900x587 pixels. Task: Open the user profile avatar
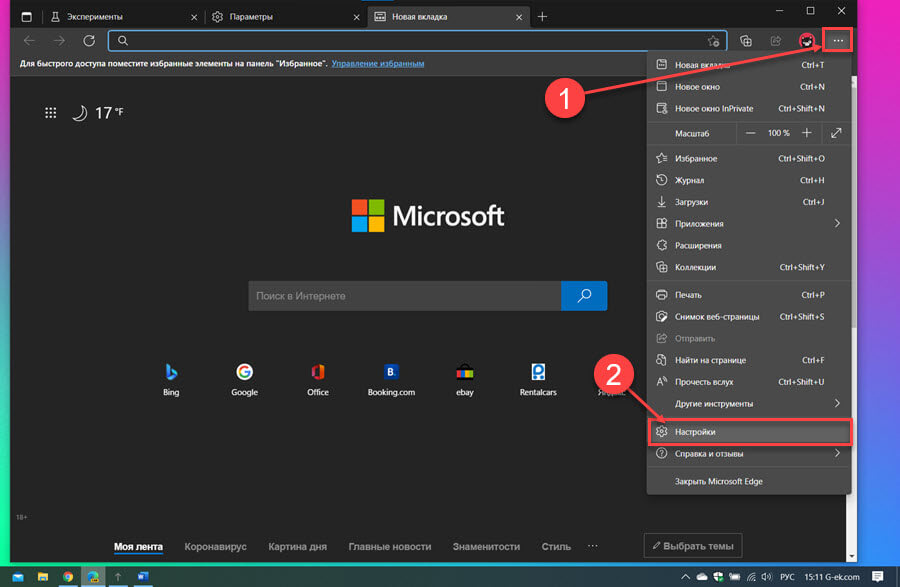tap(807, 41)
